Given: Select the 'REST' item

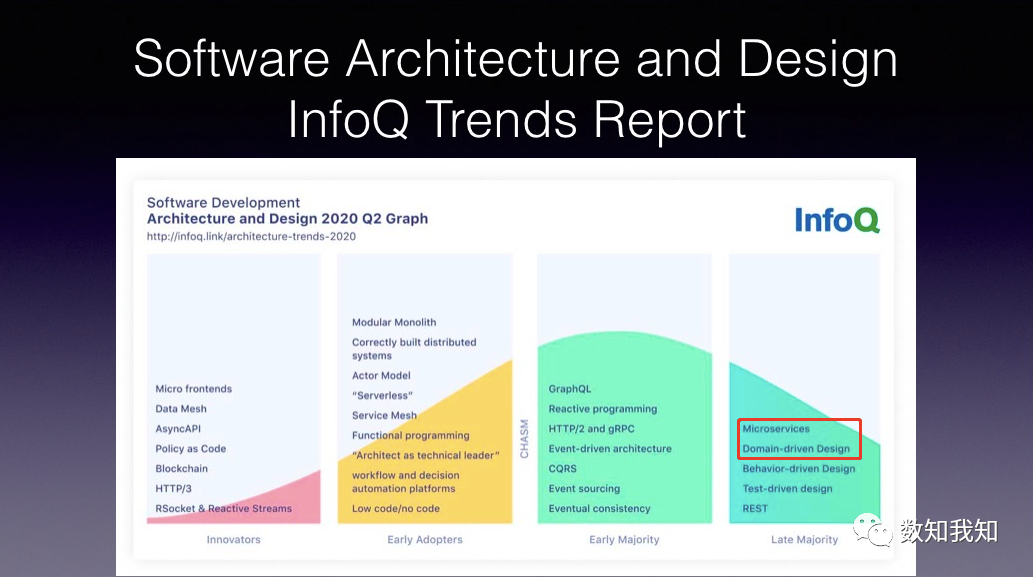Looking at the screenshot, I should [x=755, y=508].
